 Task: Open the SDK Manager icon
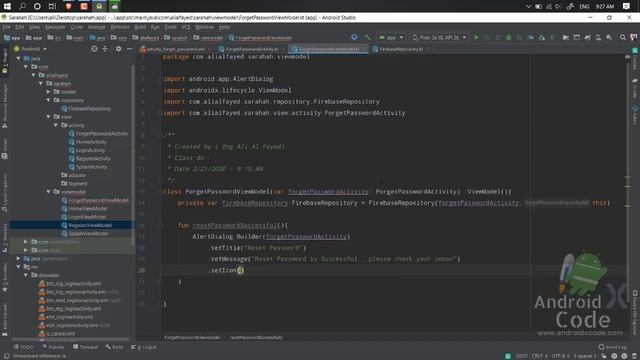point(609,38)
